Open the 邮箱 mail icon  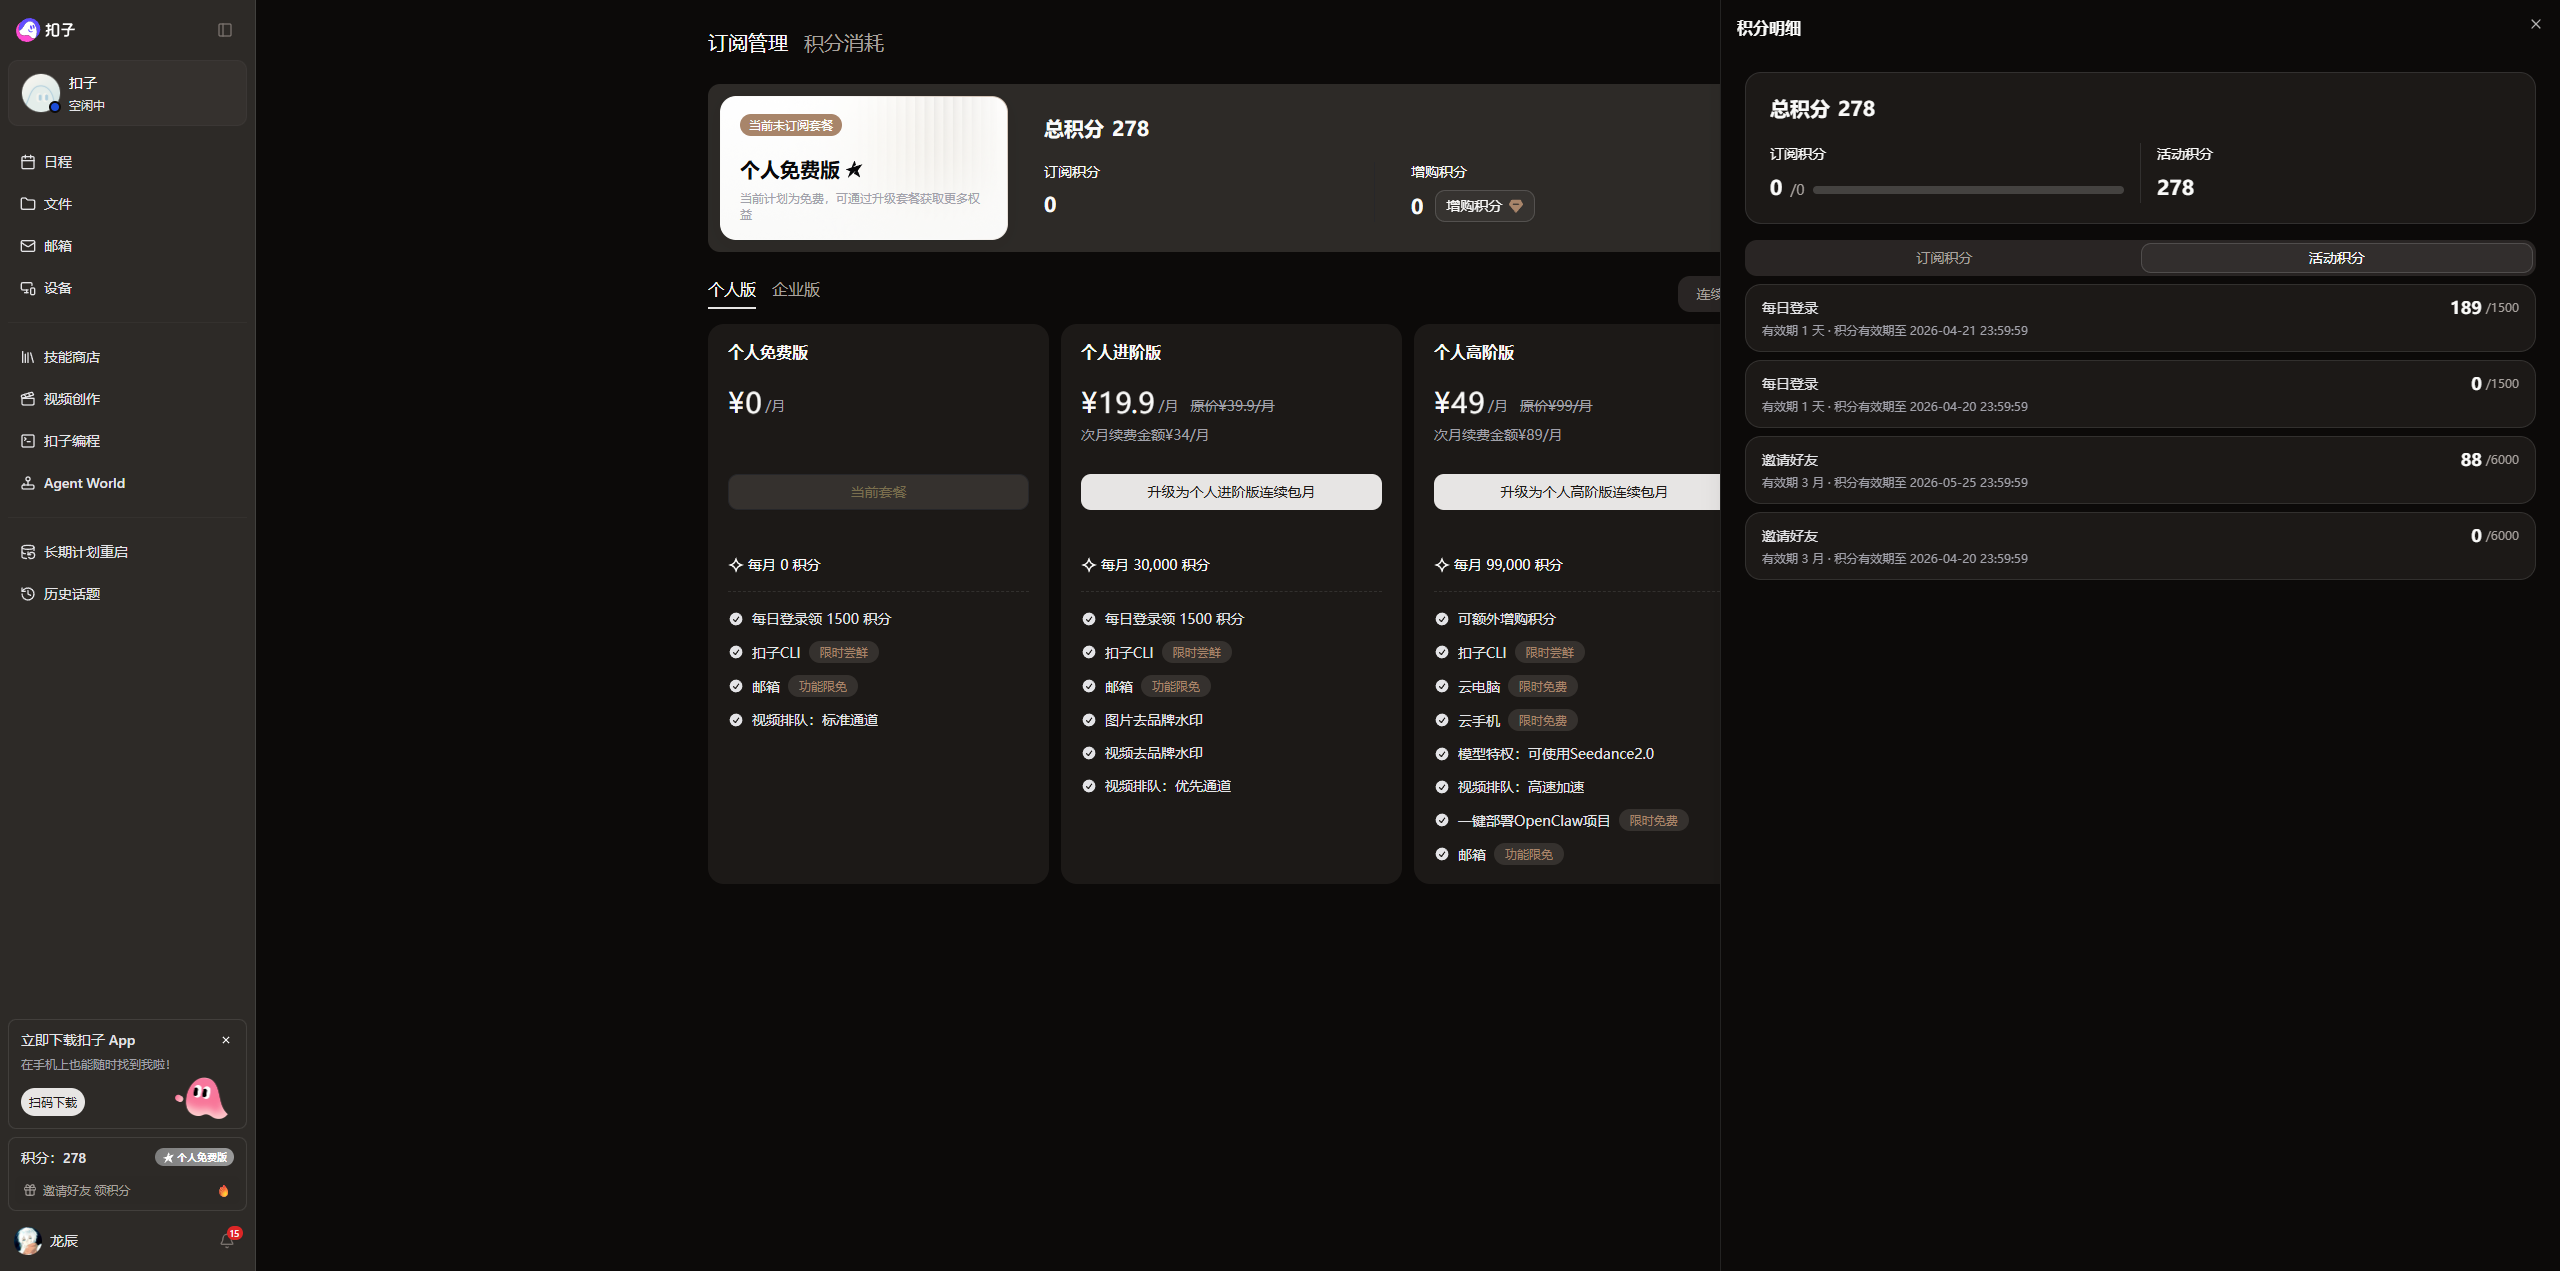[28, 246]
